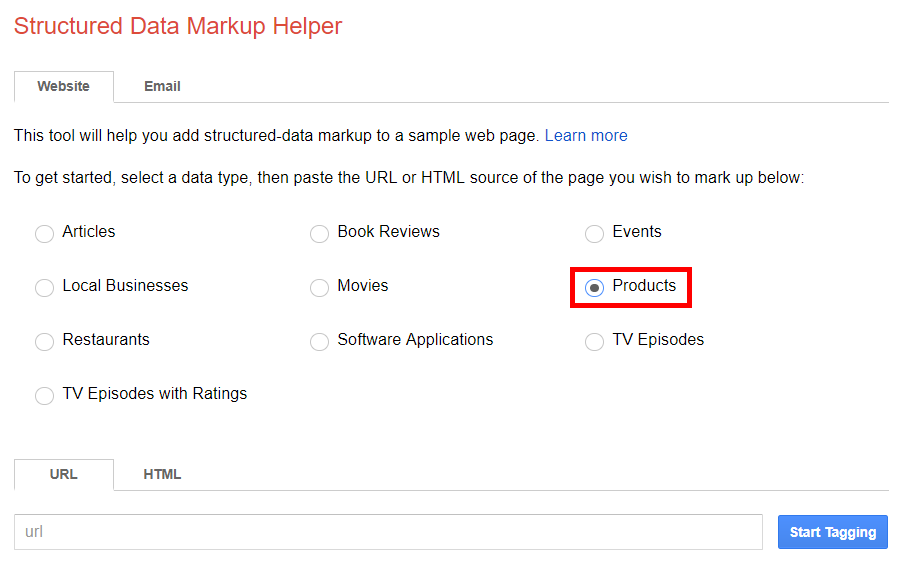Select the Movies radio button
The height and width of the screenshot is (561, 903).
click(320, 287)
